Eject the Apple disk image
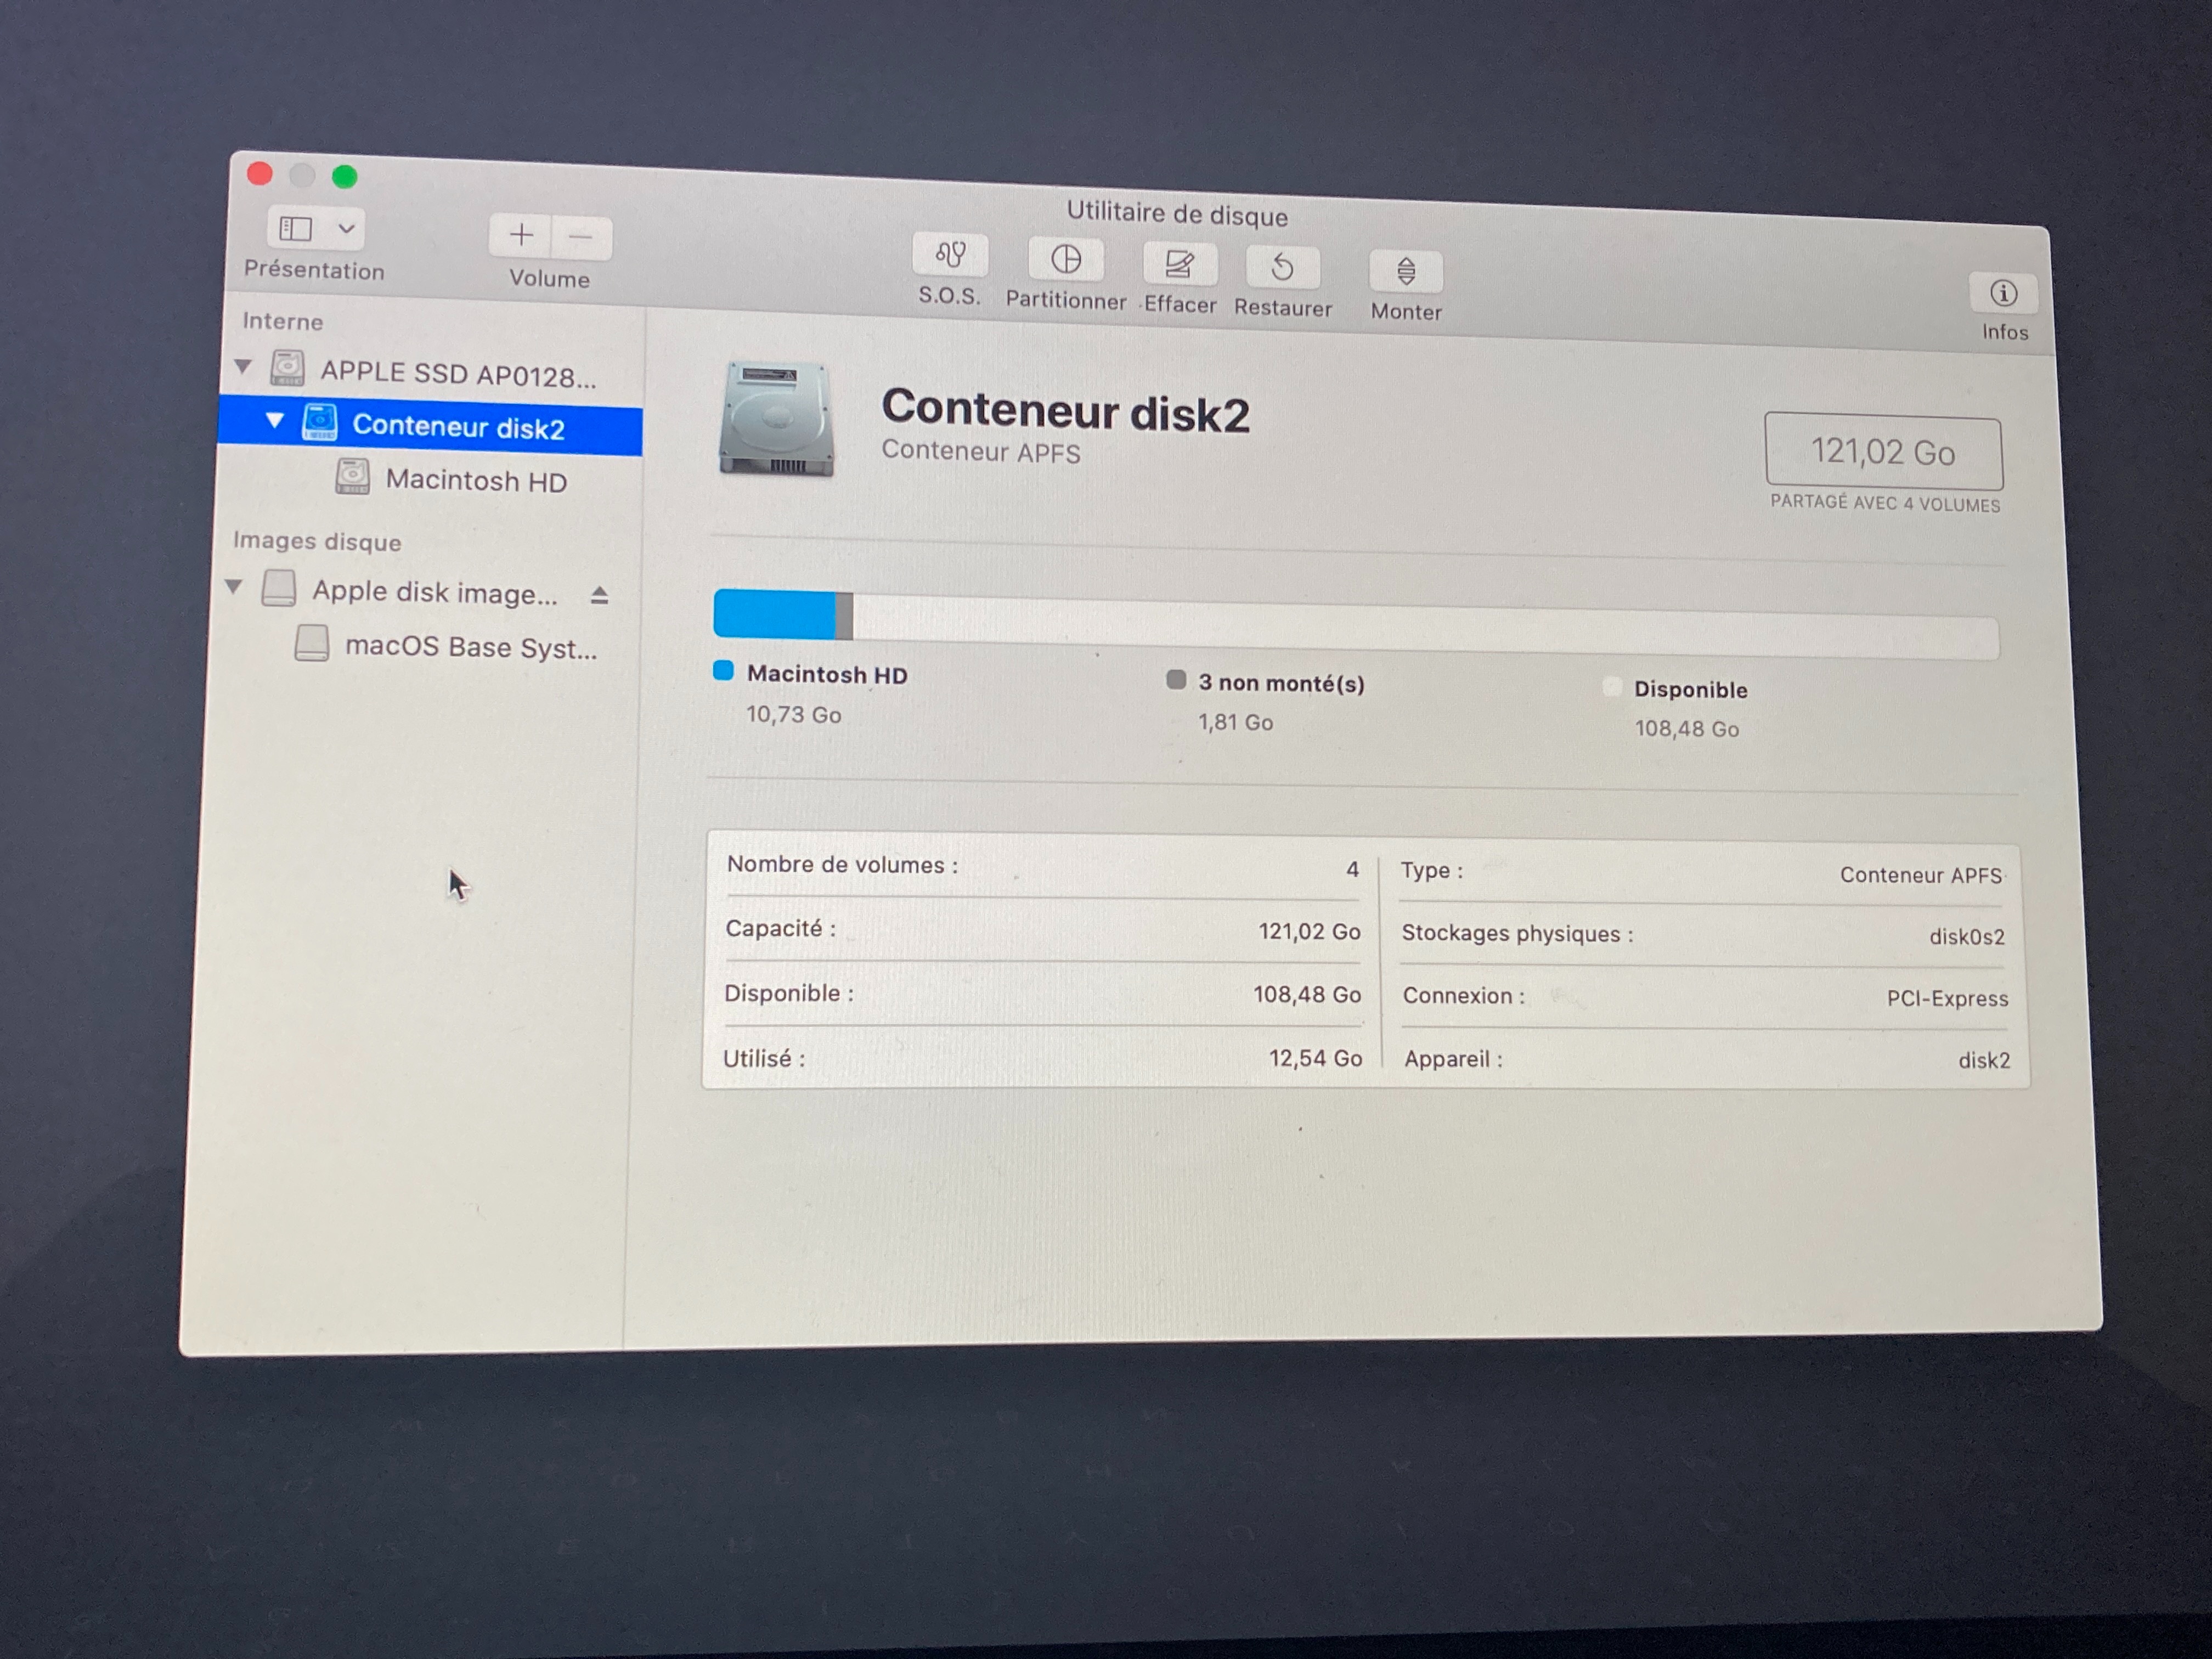 599,596
